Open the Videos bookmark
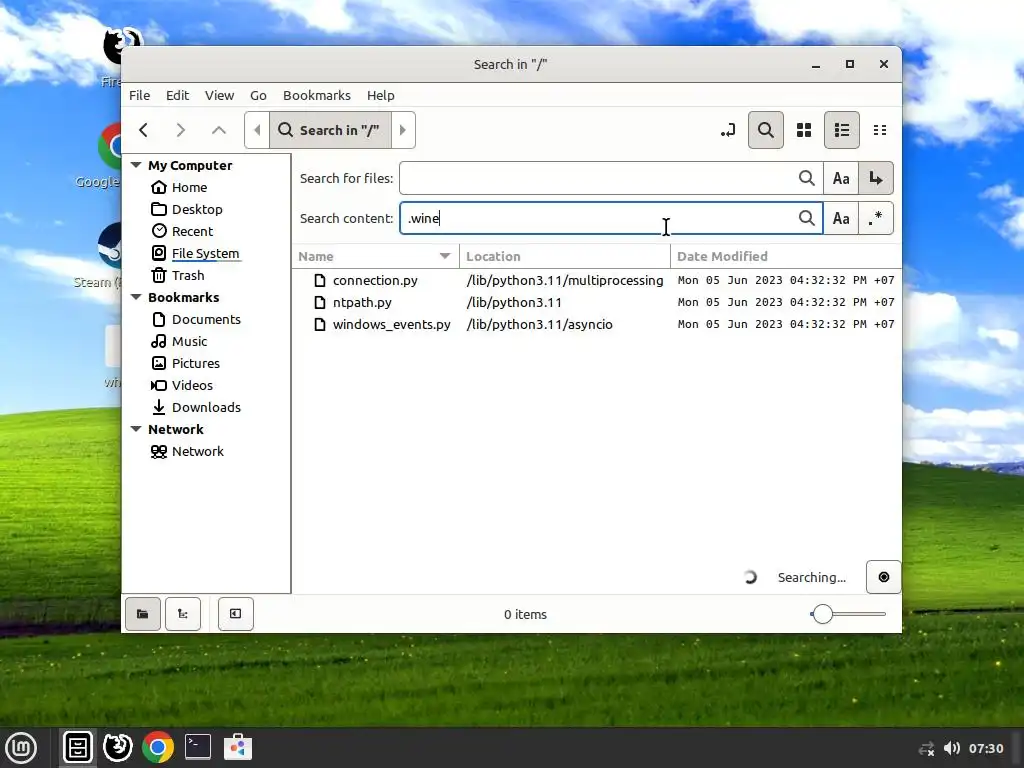This screenshot has width=1024, height=768. point(192,385)
